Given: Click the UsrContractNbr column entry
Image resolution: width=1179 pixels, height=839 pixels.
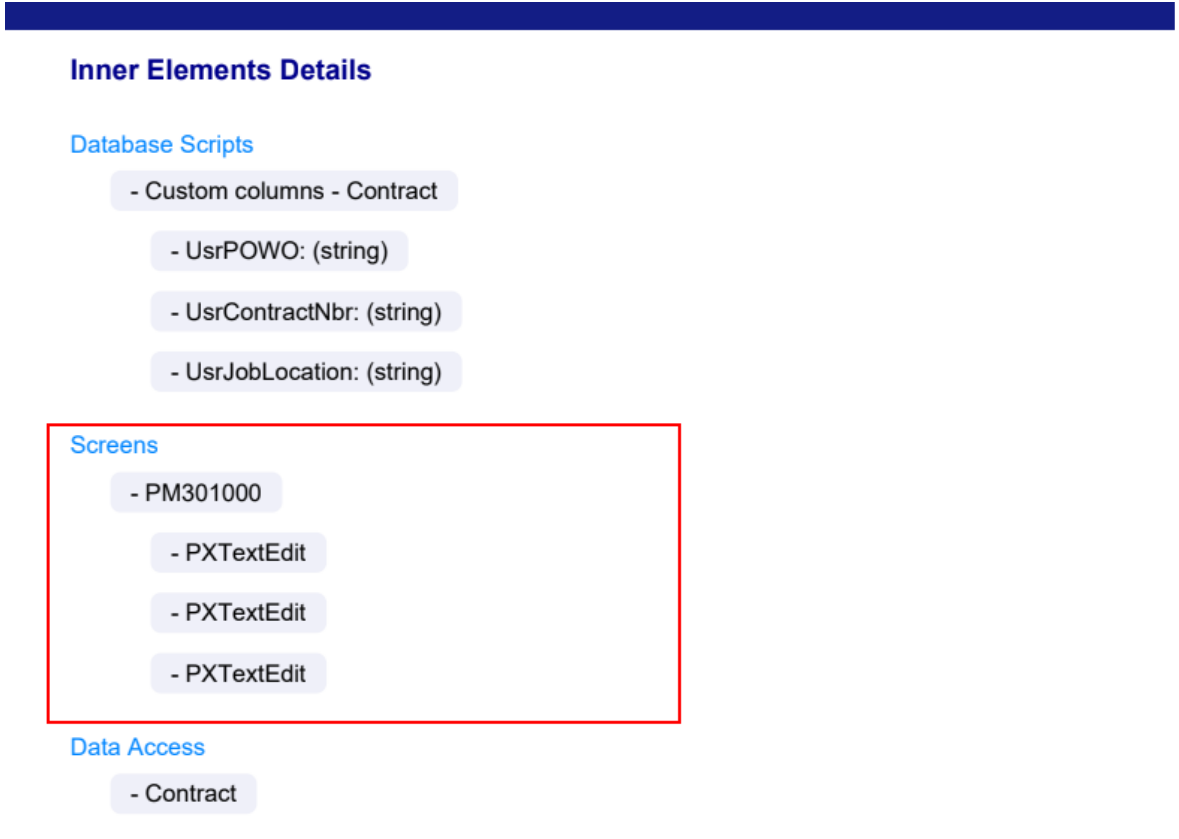Looking at the screenshot, I should coord(306,312).
